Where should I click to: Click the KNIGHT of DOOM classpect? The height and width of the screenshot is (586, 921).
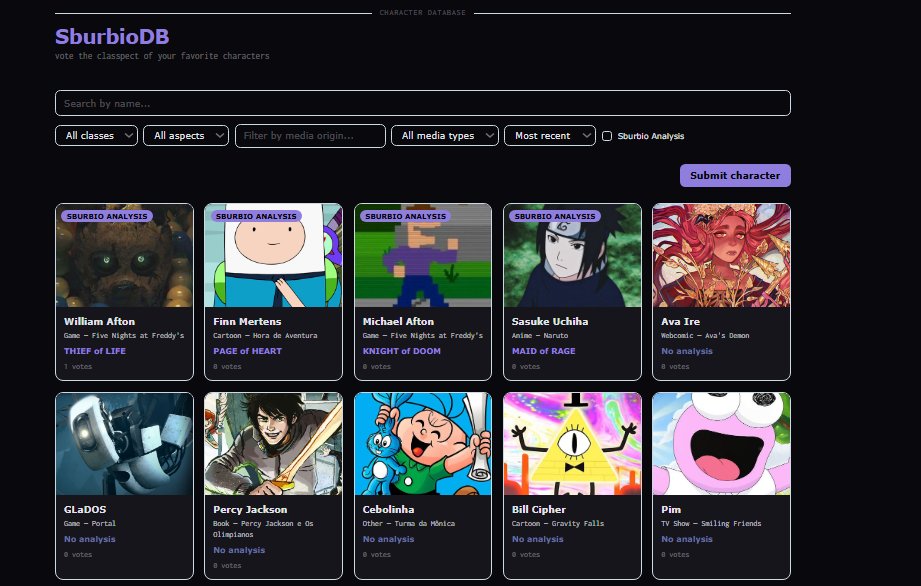coord(401,351)
